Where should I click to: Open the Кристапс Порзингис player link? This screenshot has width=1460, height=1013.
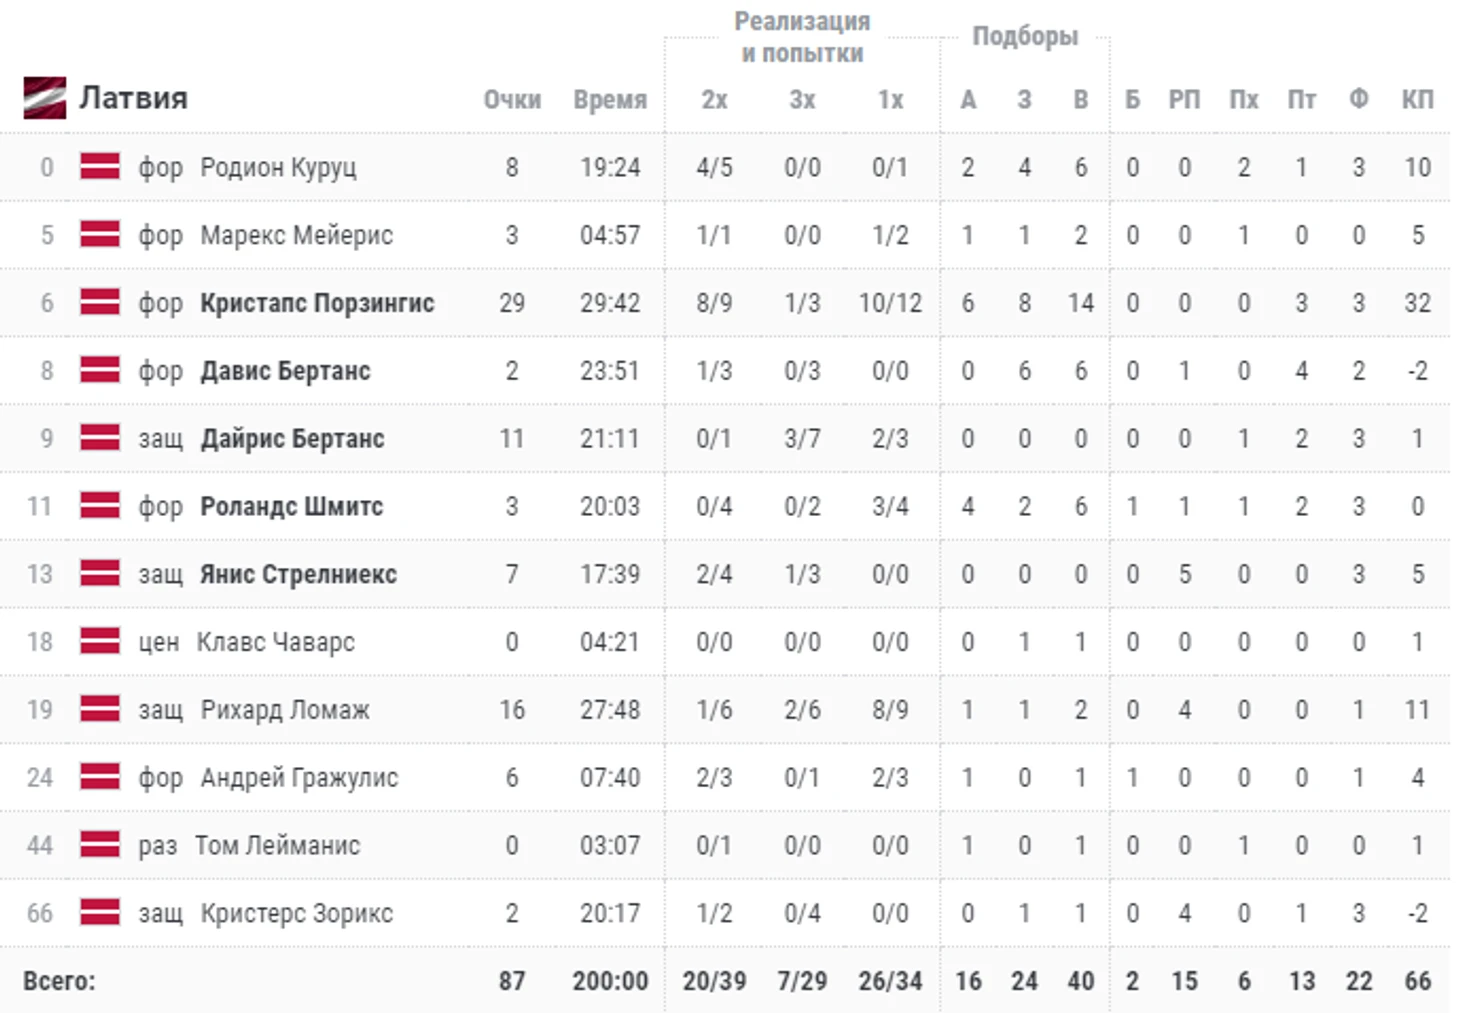point(317,303)
